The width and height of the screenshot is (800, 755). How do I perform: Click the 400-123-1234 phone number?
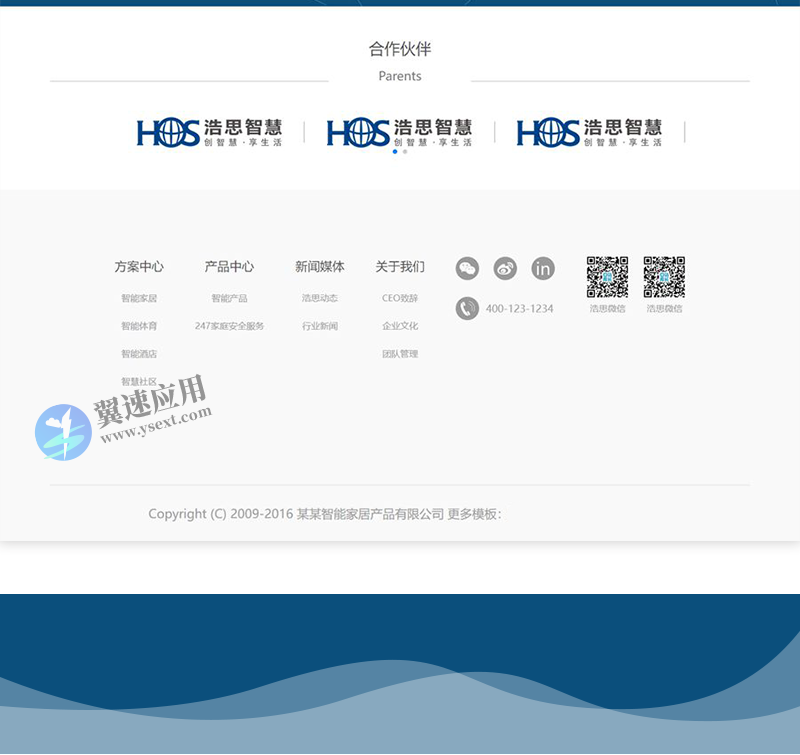(x=519, y=309)
